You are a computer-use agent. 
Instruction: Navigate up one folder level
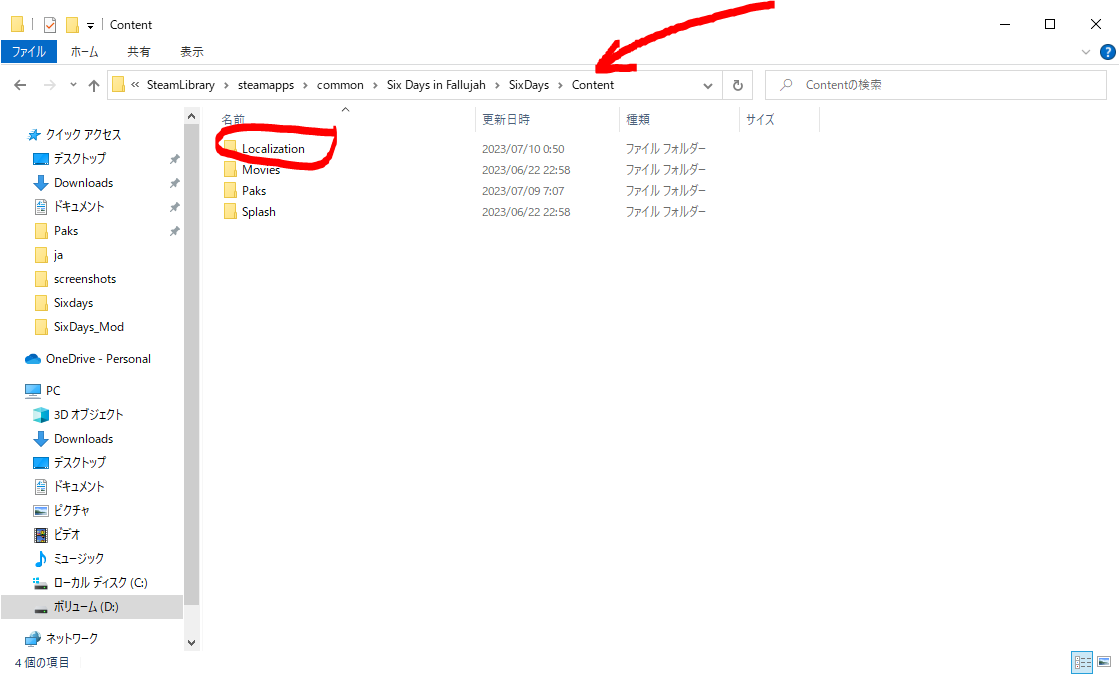click(x=94, y=85)
